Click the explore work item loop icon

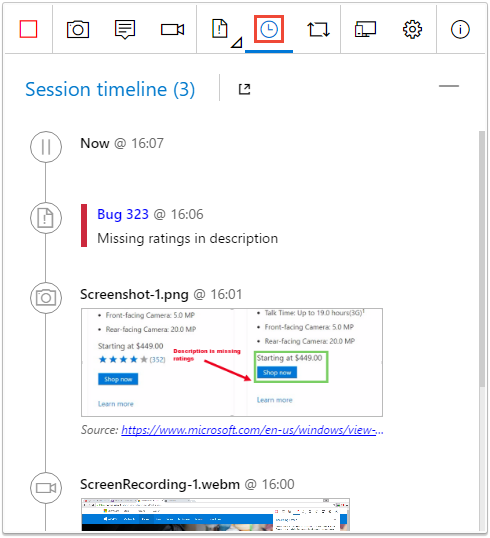tap(318, 29)
